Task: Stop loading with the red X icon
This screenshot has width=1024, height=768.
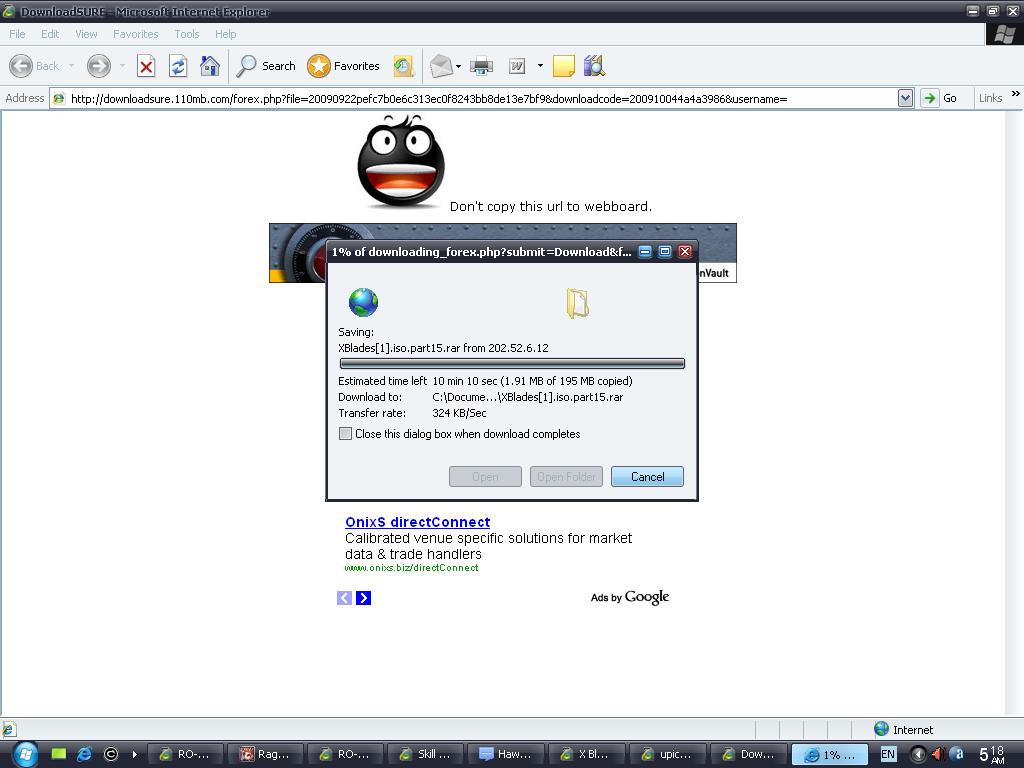Action: coord(146,66)
